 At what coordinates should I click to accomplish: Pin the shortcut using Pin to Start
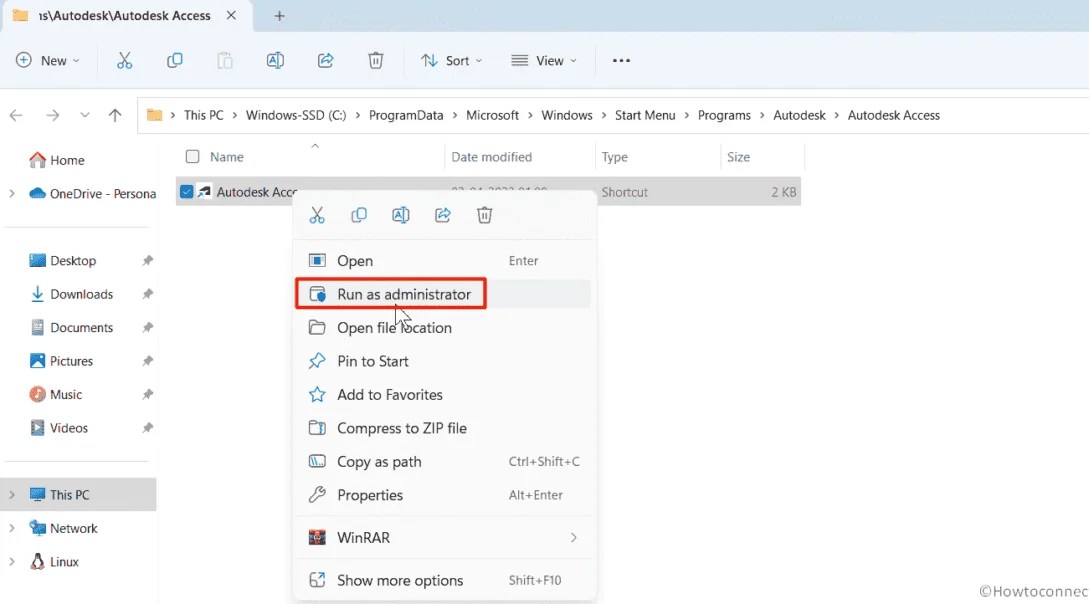[x=371, y=361]
